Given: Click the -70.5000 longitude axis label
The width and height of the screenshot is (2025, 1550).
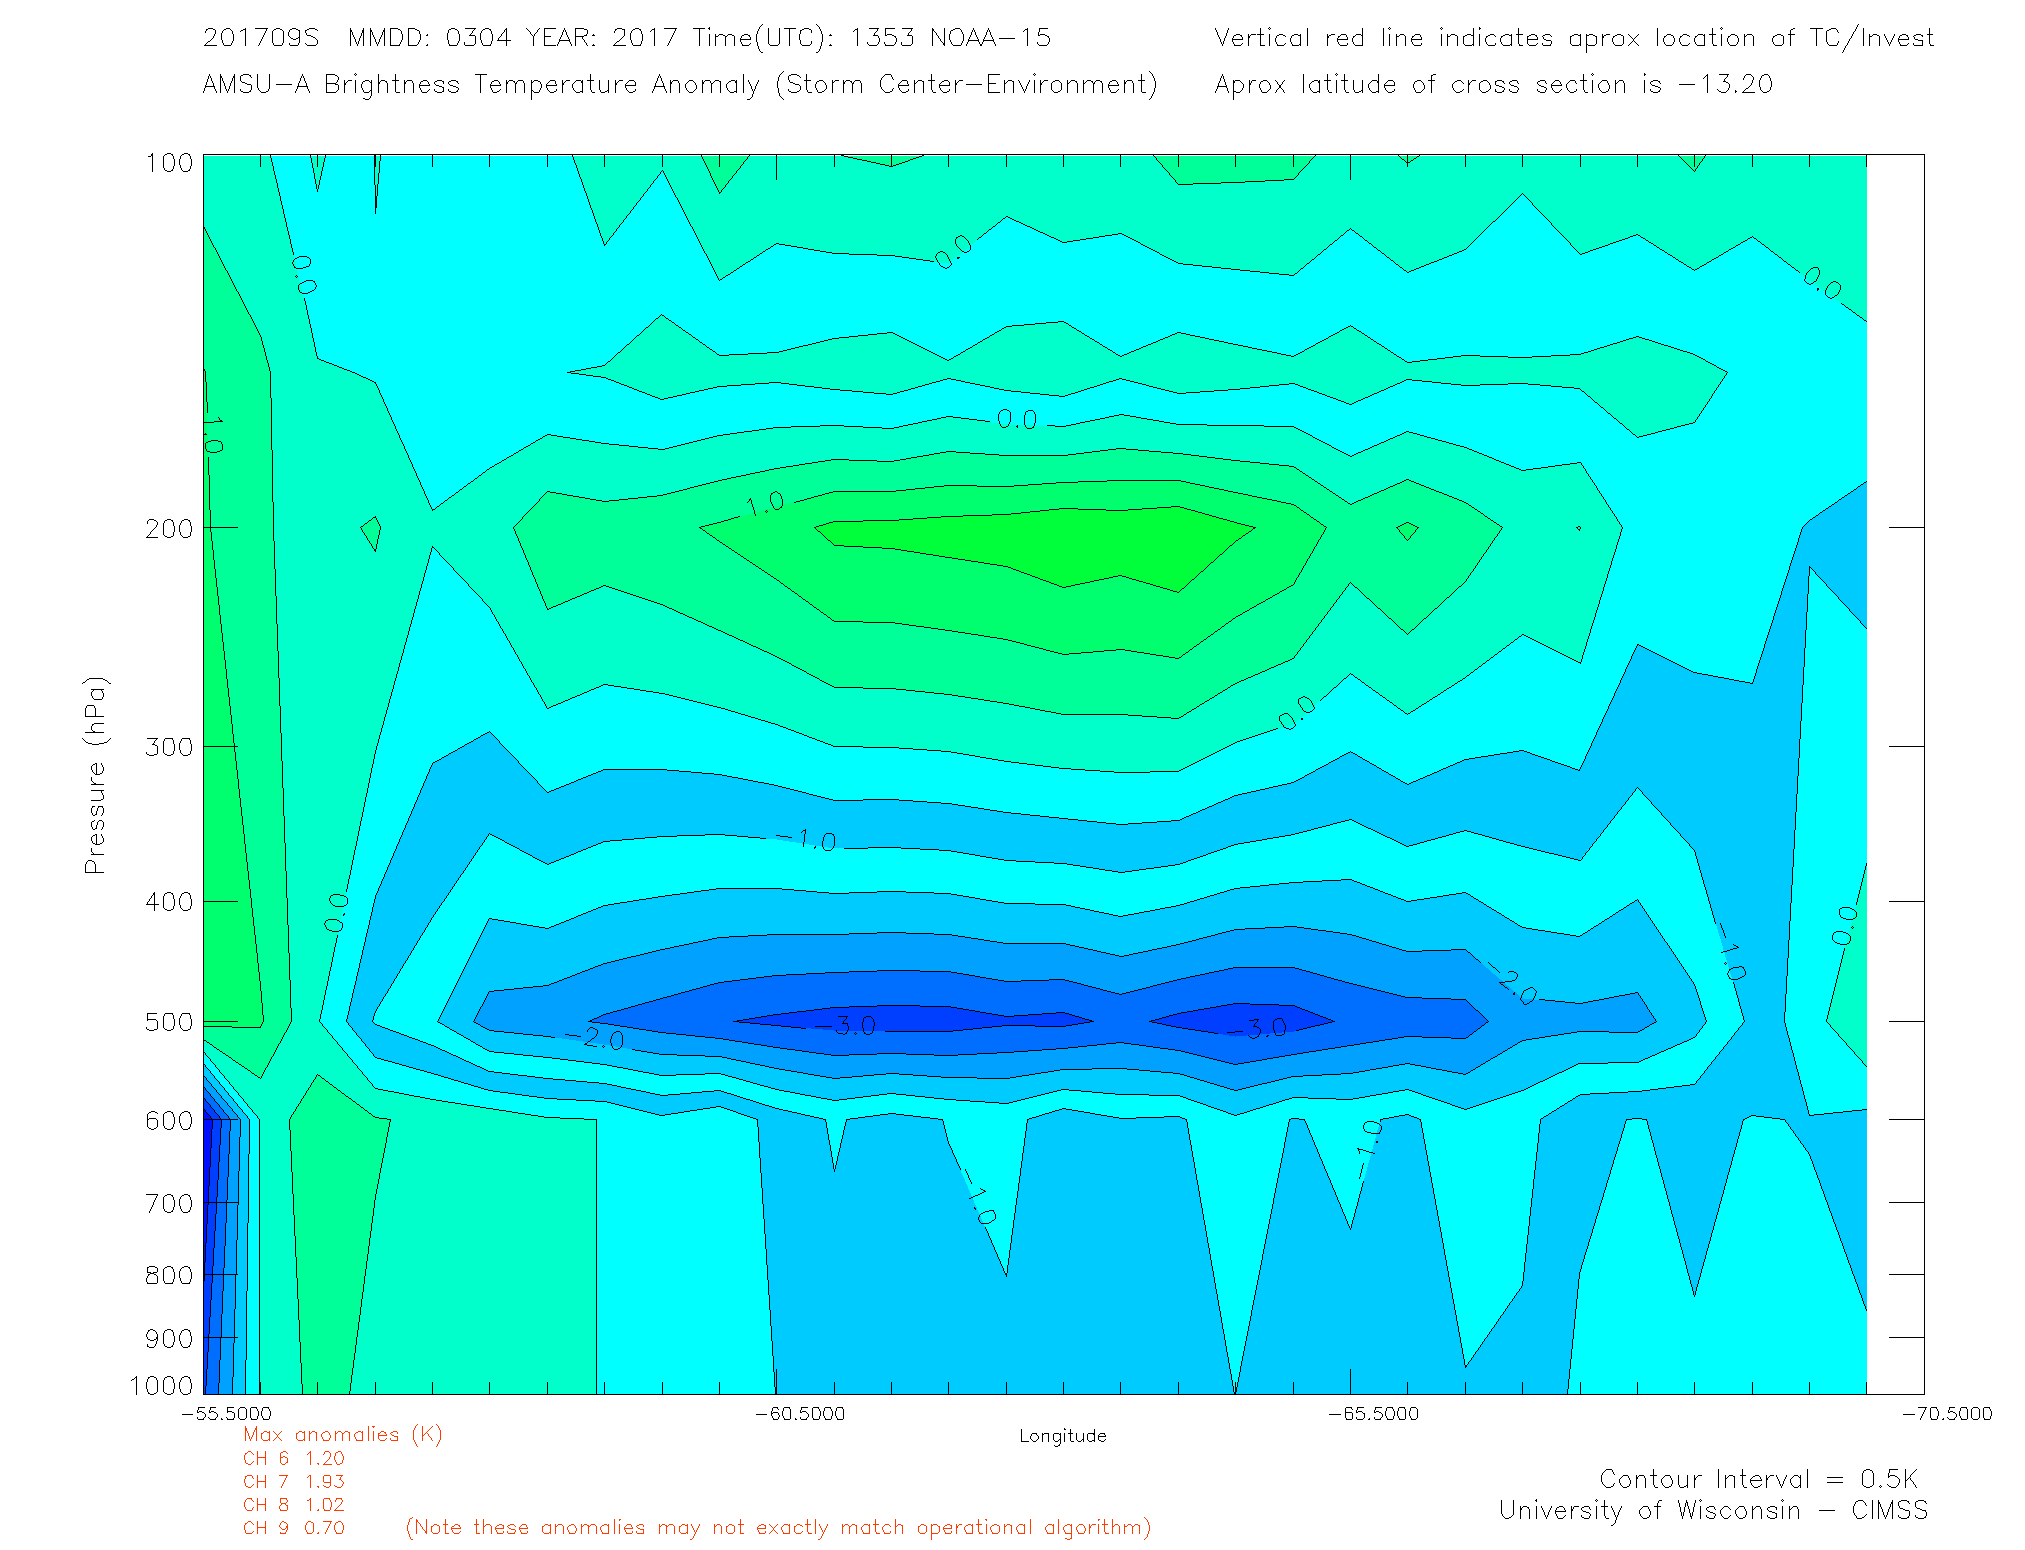Looking at the screenshot, I should 1946,1413.
